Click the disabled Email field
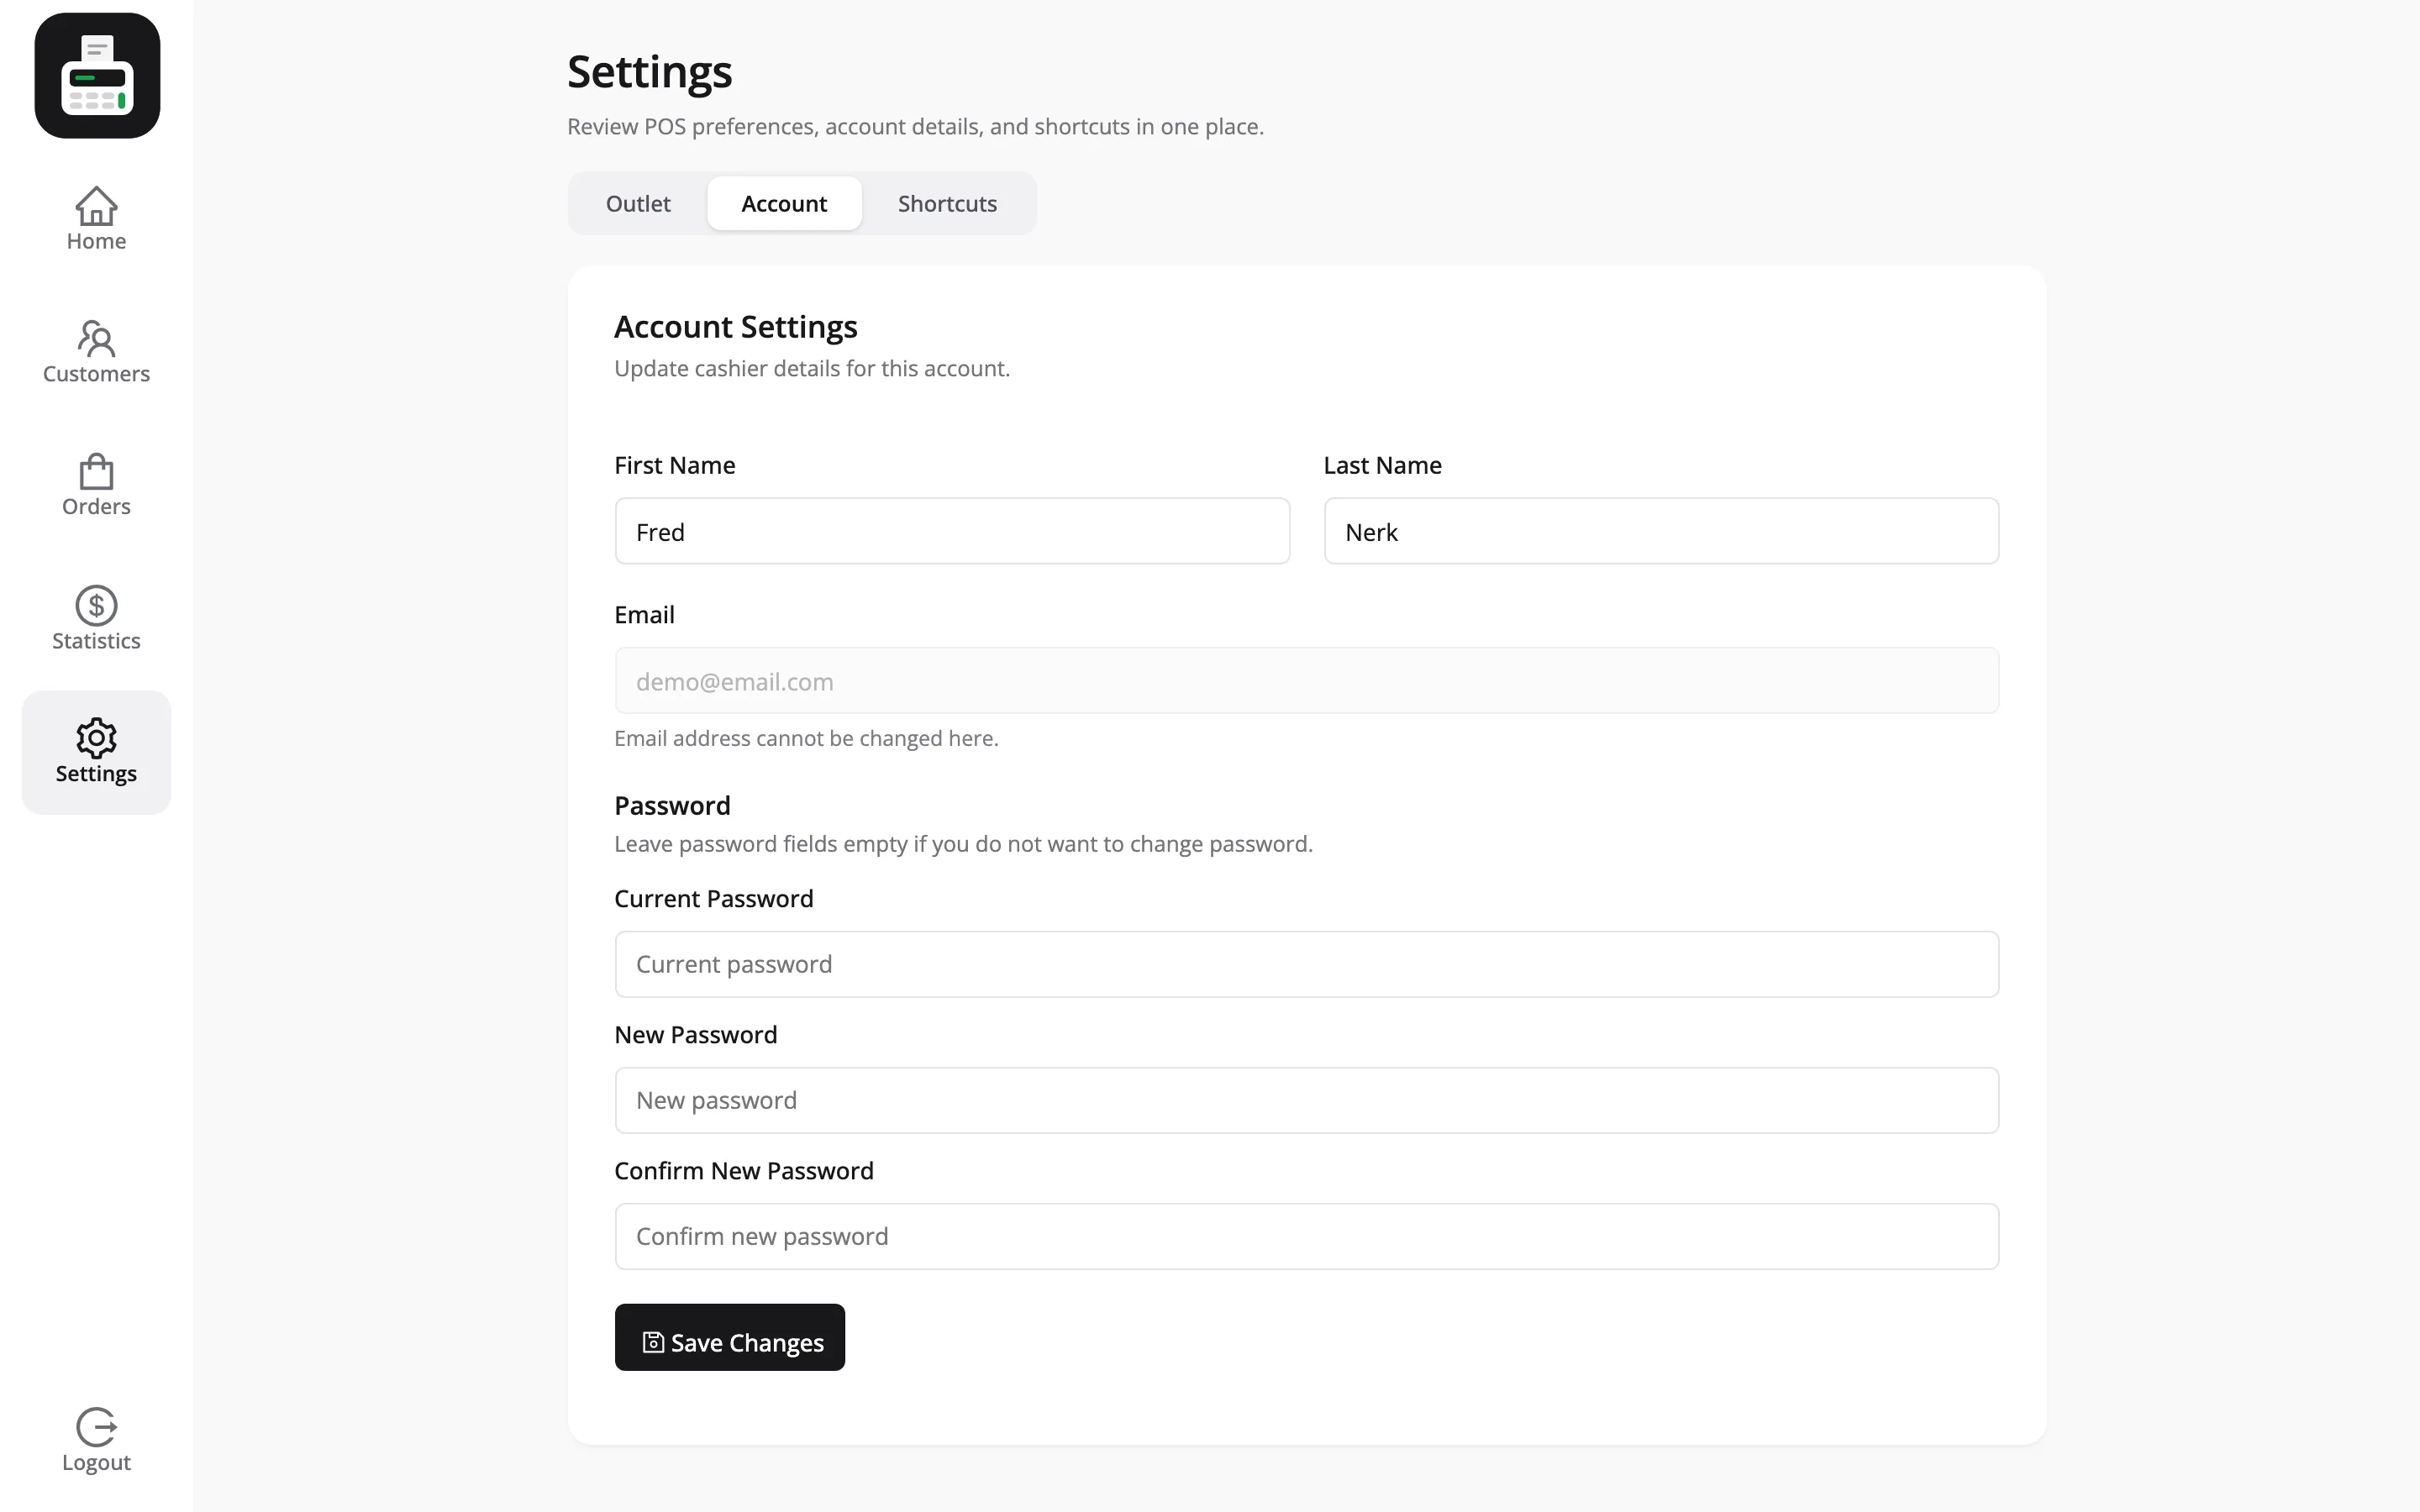This screenshot has width=2420, height=1512. pyautogui.click(x=1307, y=681)
